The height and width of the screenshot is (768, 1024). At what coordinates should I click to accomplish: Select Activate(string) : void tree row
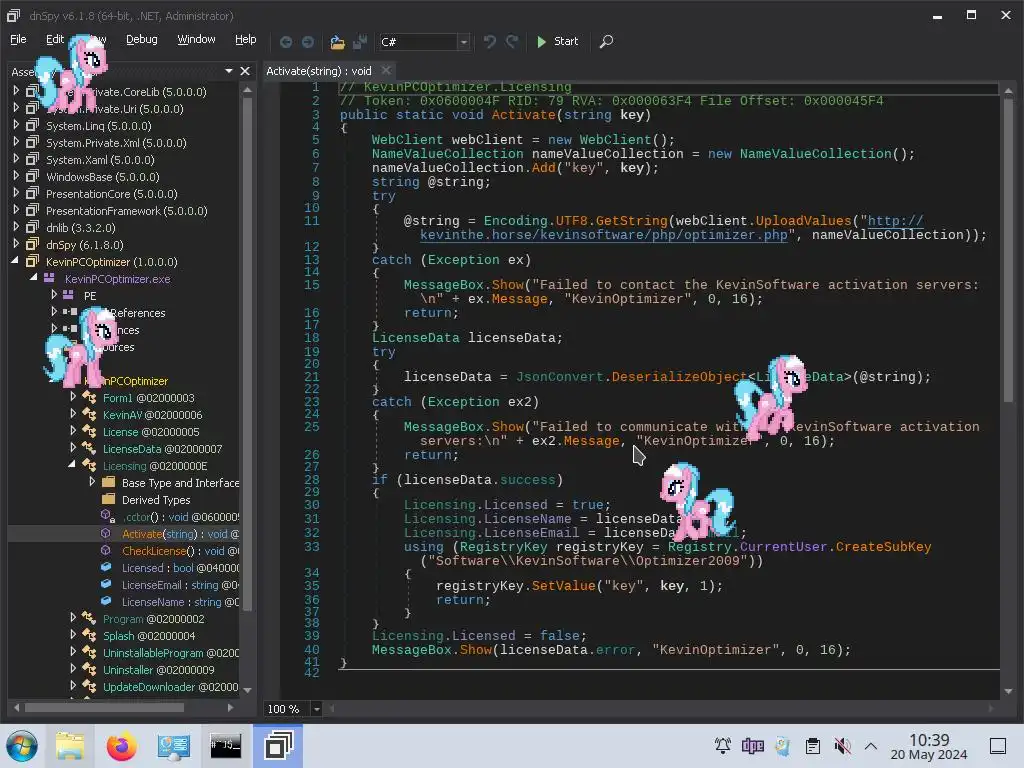pyautogui.click(x=123, y=534)
